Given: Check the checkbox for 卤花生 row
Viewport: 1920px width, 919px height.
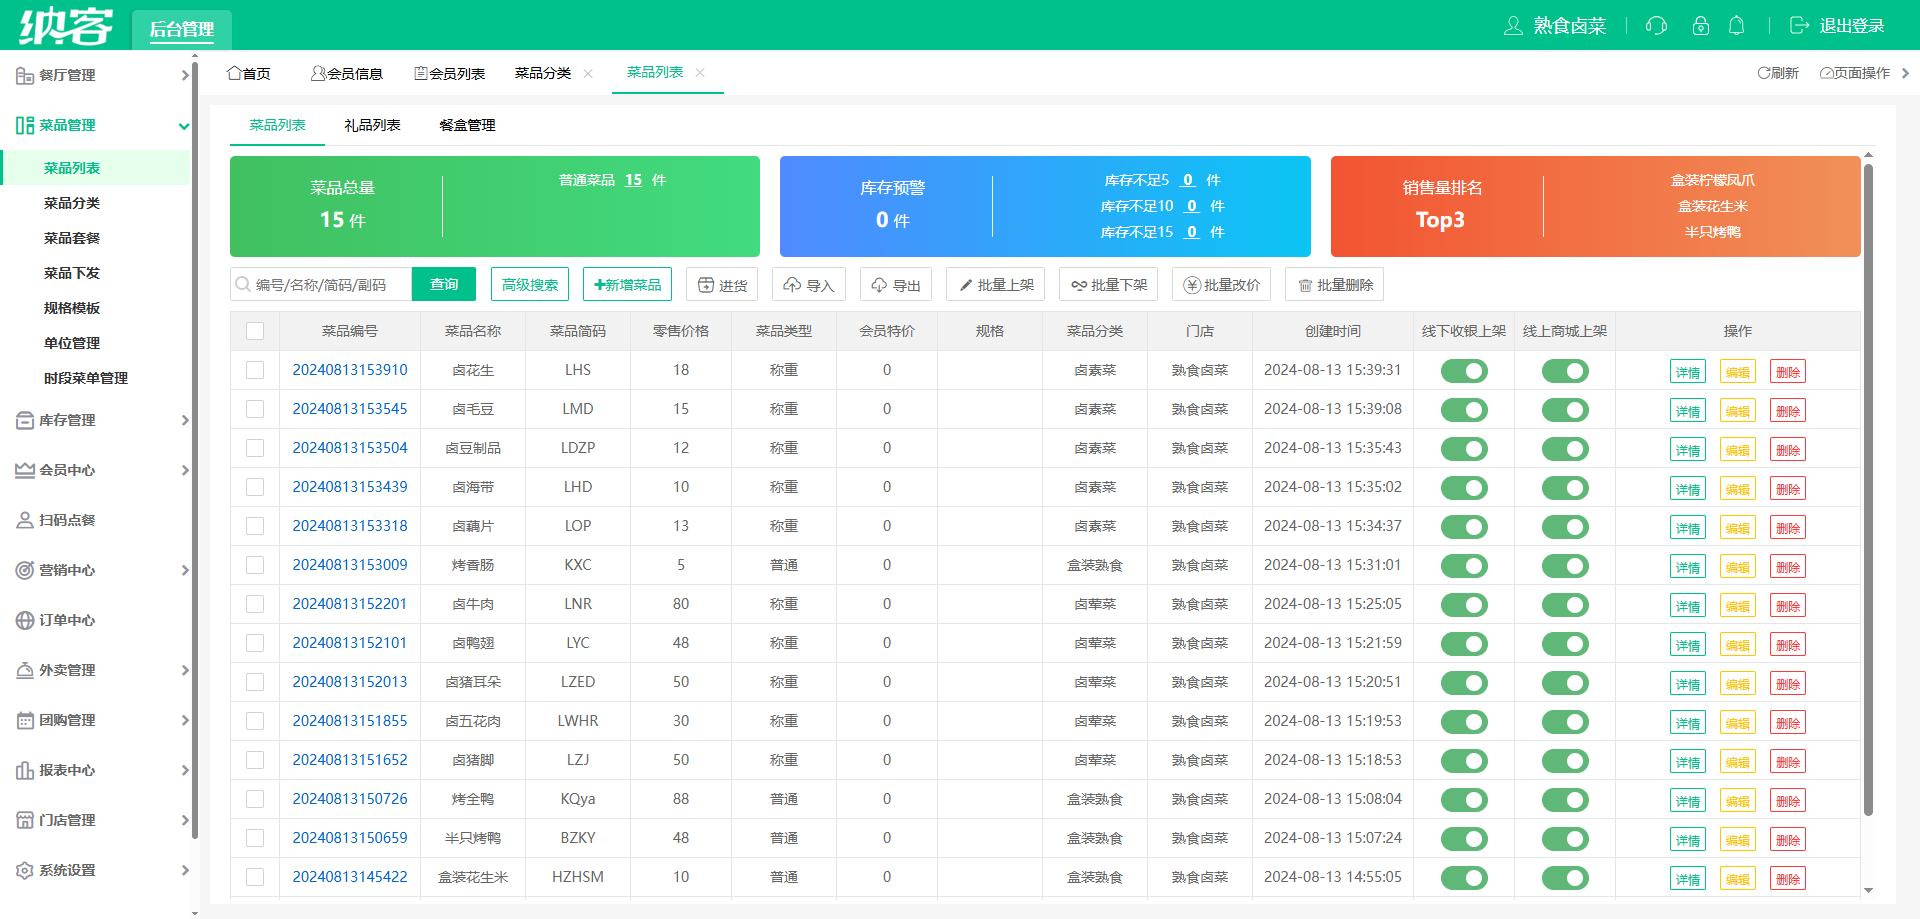Looking at the screenshot, I should click(255, 370).
